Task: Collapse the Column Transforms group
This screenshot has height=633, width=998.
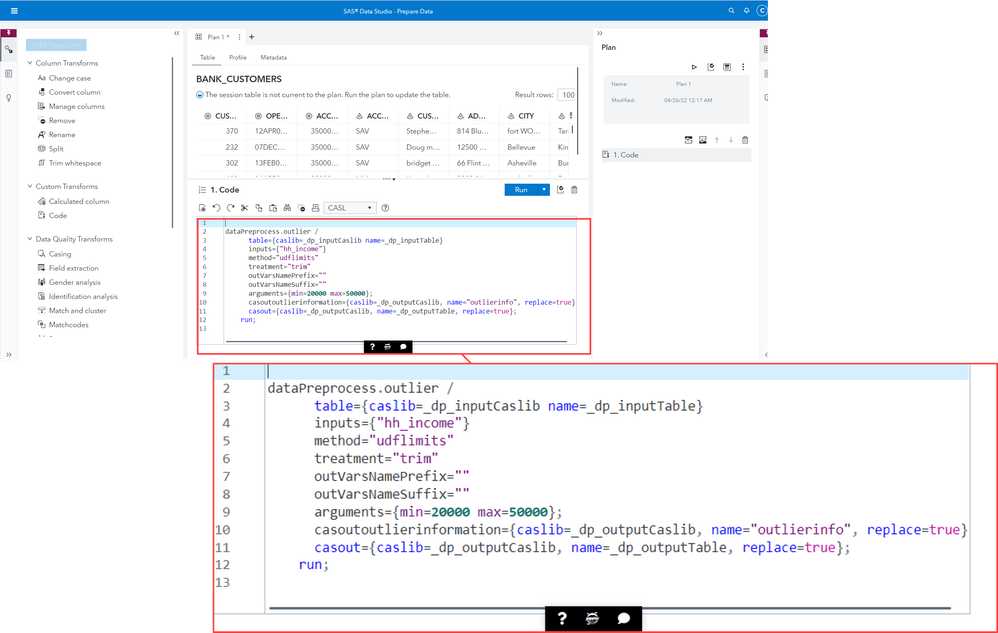Action: click(30, 63)
